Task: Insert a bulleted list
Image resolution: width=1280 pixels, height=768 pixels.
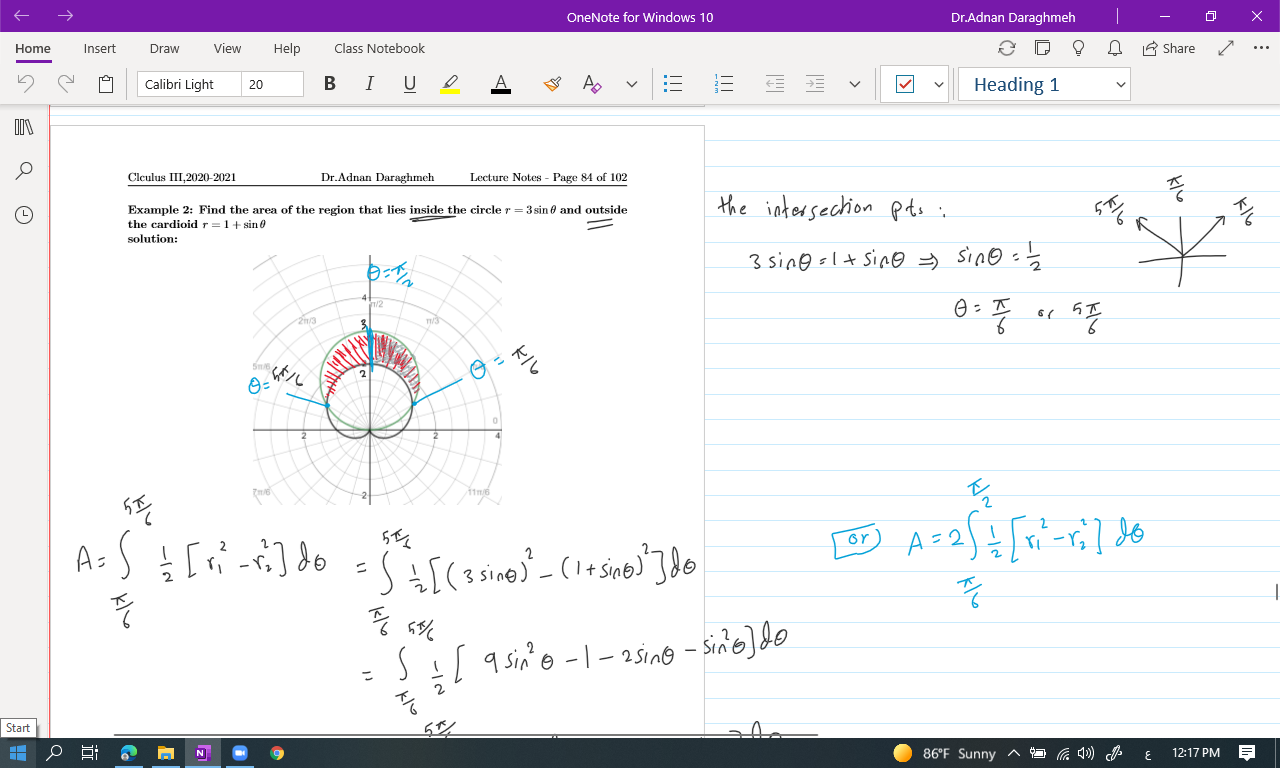Action: [674, 85]
